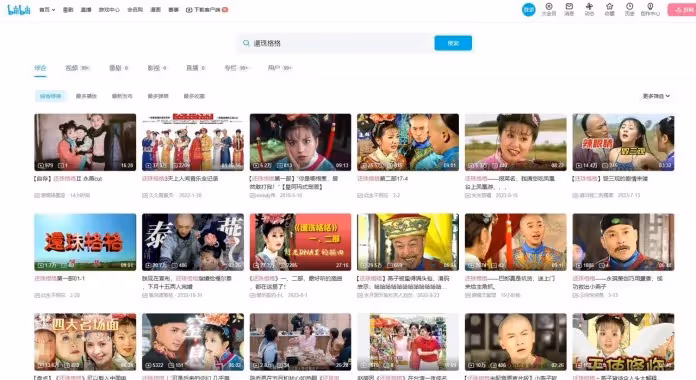
Task: Open the thumbnail of family holding a baby
Action: [85, 142]
